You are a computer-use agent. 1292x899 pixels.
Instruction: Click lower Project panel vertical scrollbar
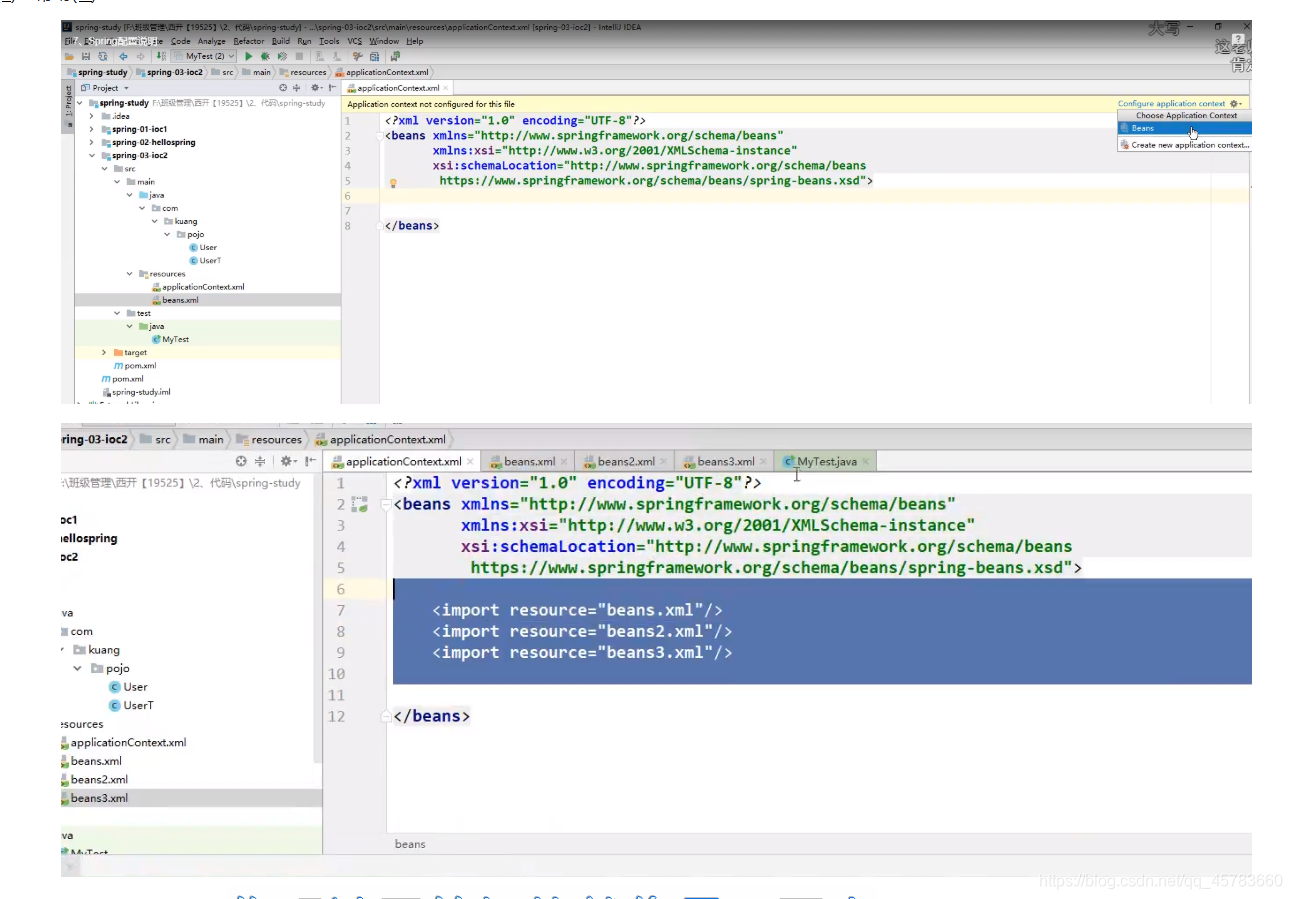pyautogui.click(x=318, y=620)
